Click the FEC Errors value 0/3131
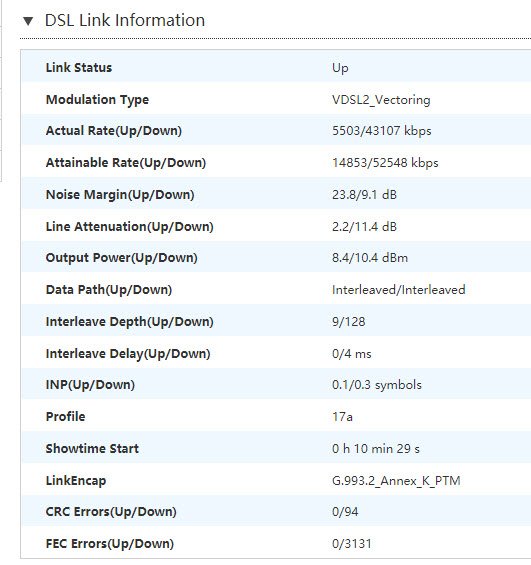 [352, 543]
